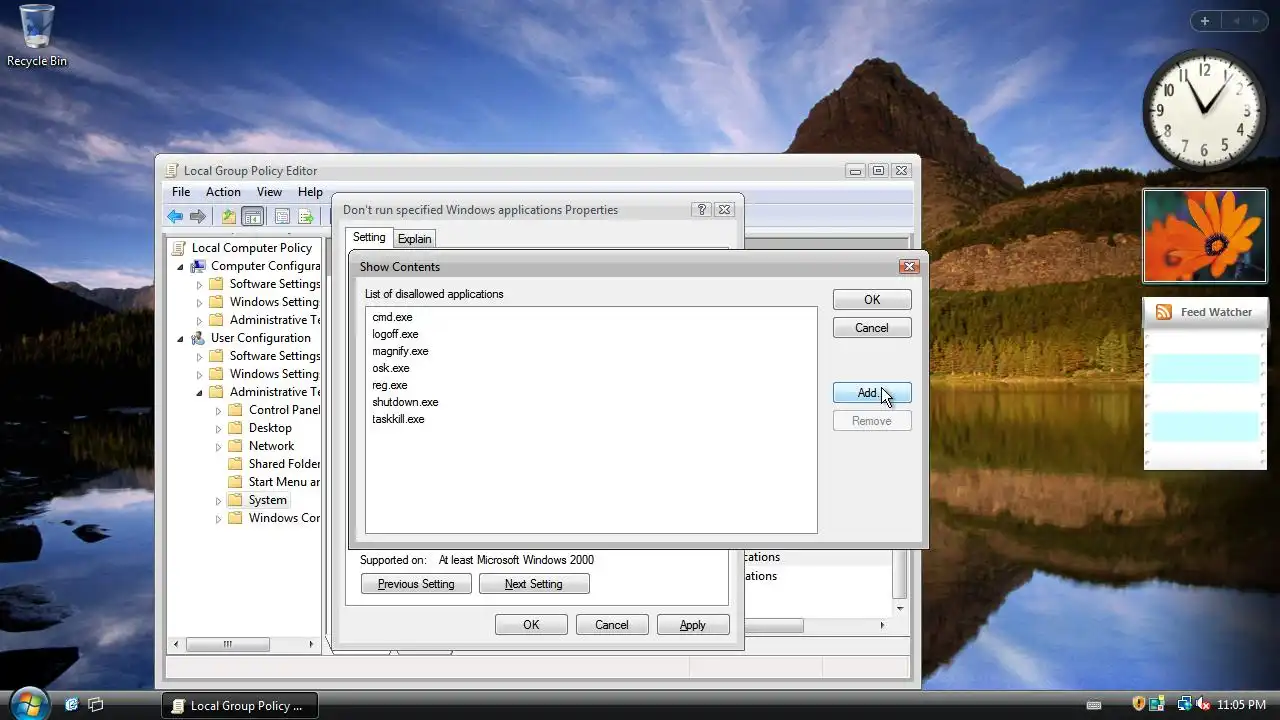Click the flower slideshow gadget picture
Image resolution: width=1280 pixels, height=720 pixels.
1205,236
